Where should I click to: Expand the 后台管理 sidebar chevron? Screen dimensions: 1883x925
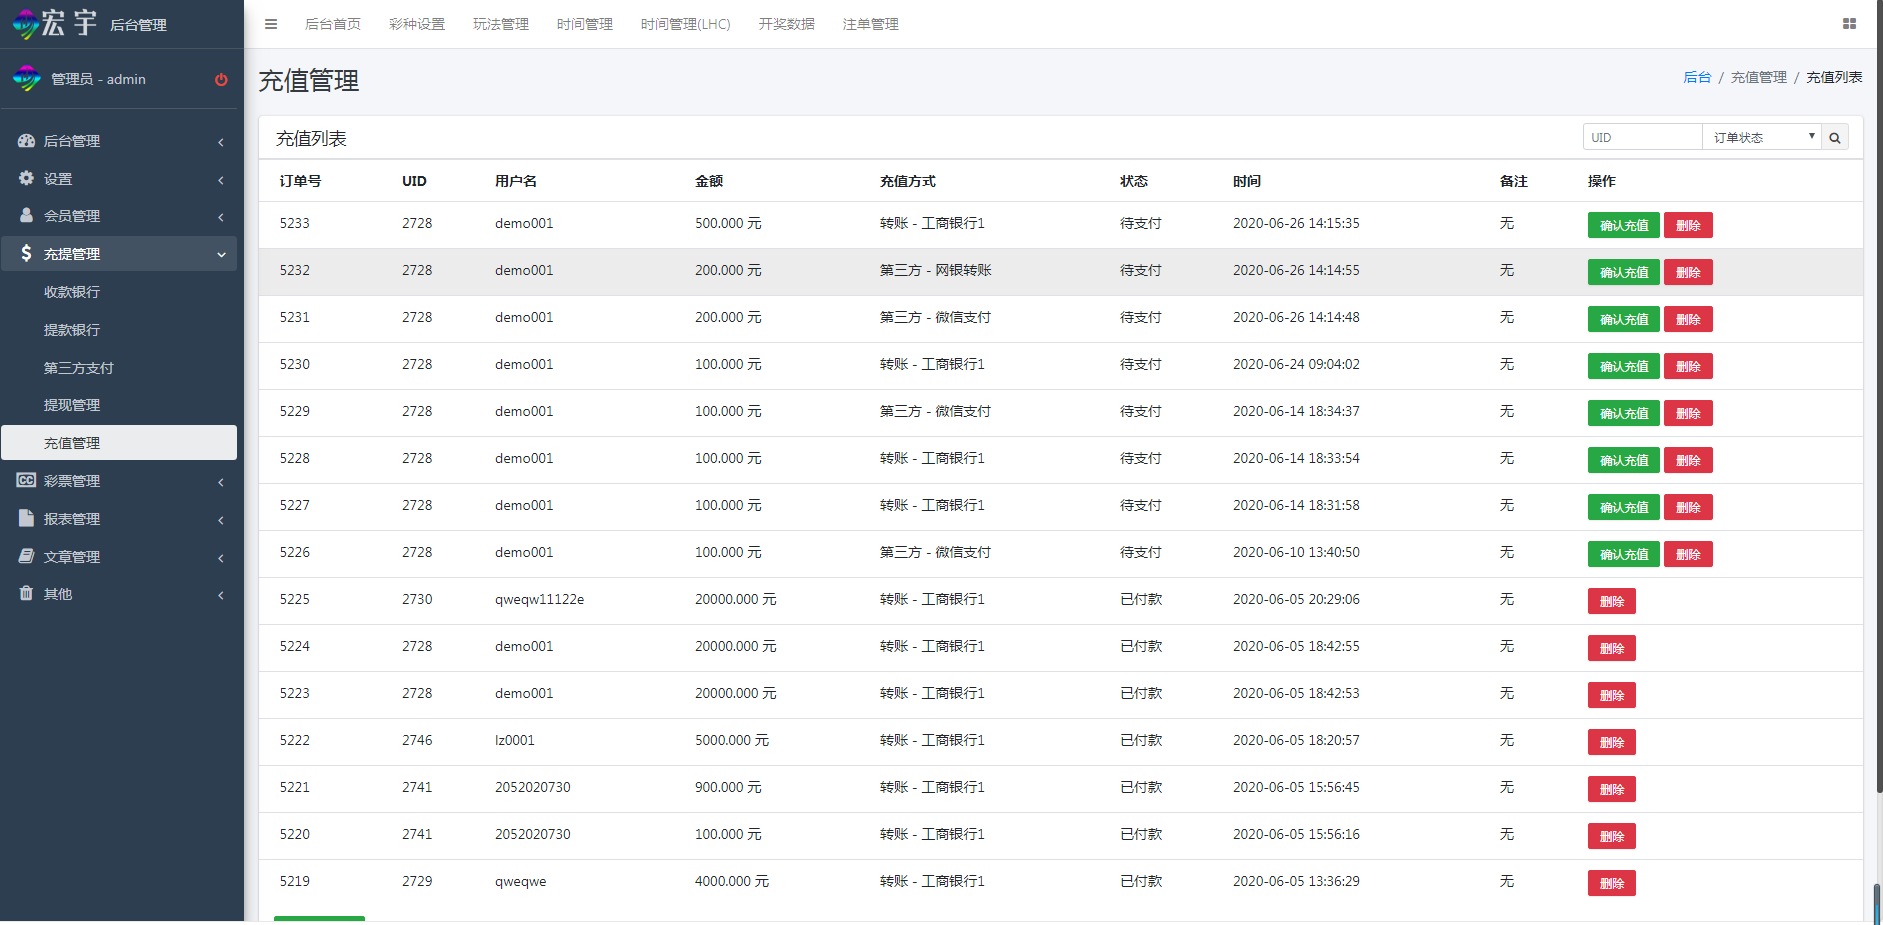pos(221,142)
